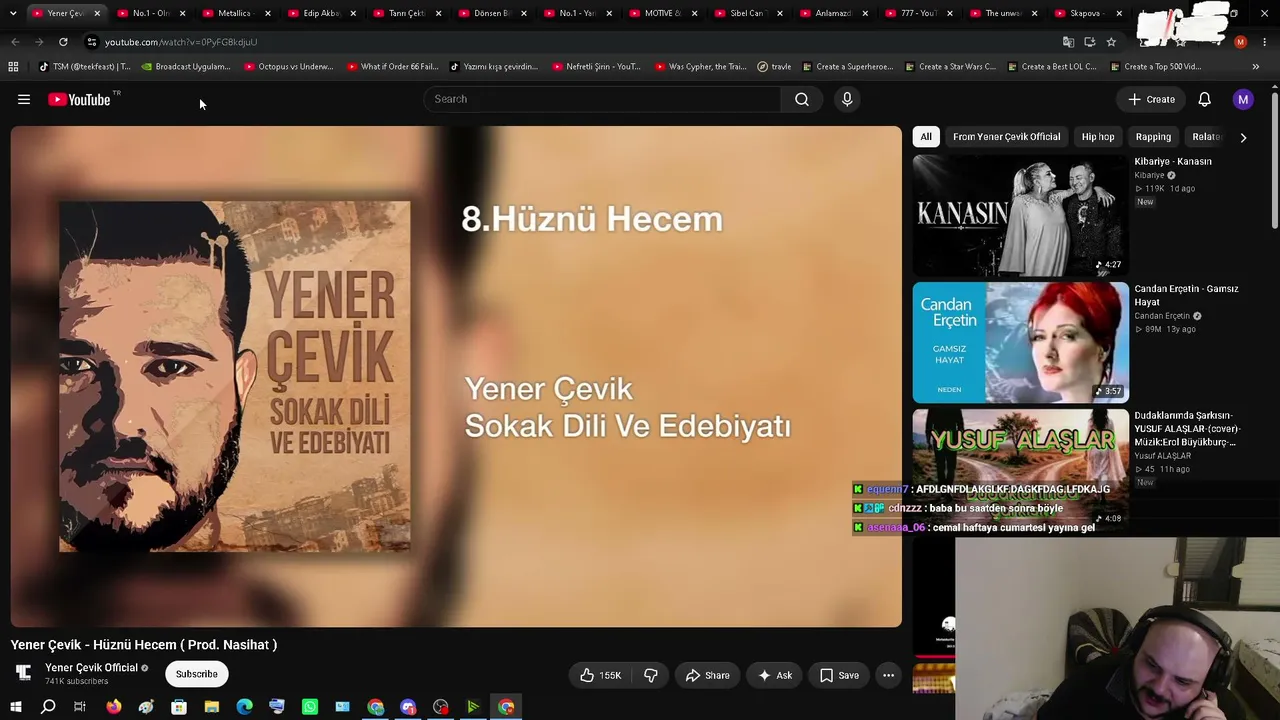Close the Yener Çevik browser tab
Image resolution: width=1280 pixels, height=720 pixels.
tap(97, 13)
